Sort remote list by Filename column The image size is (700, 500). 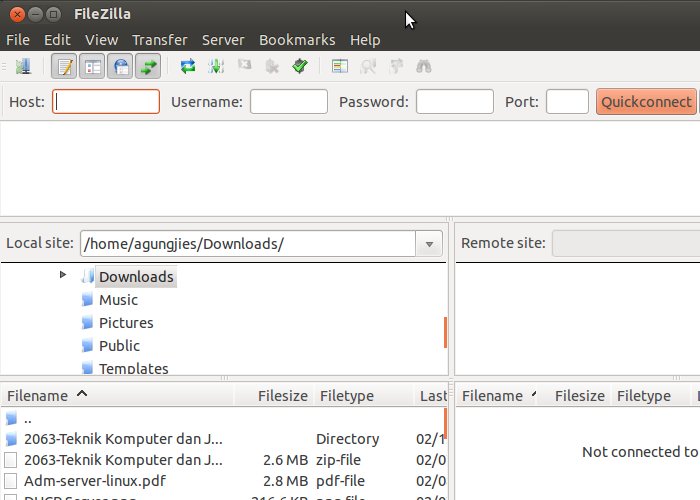tap(496, 396)
